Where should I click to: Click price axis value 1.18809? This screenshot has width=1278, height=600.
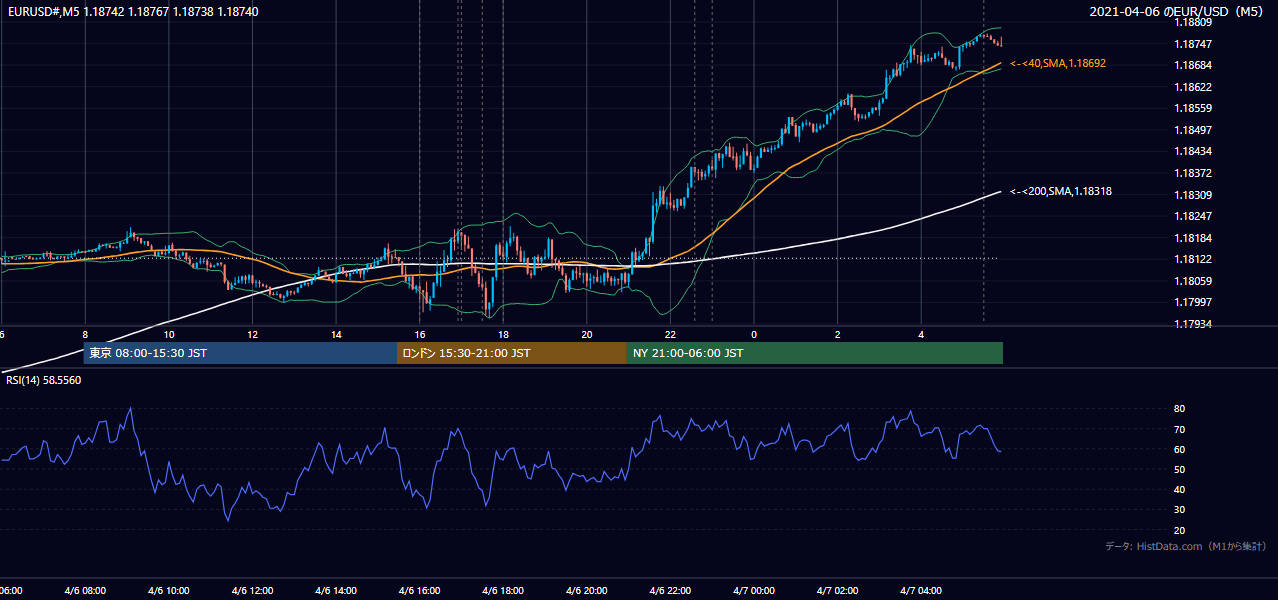(x=1192, y=22)
